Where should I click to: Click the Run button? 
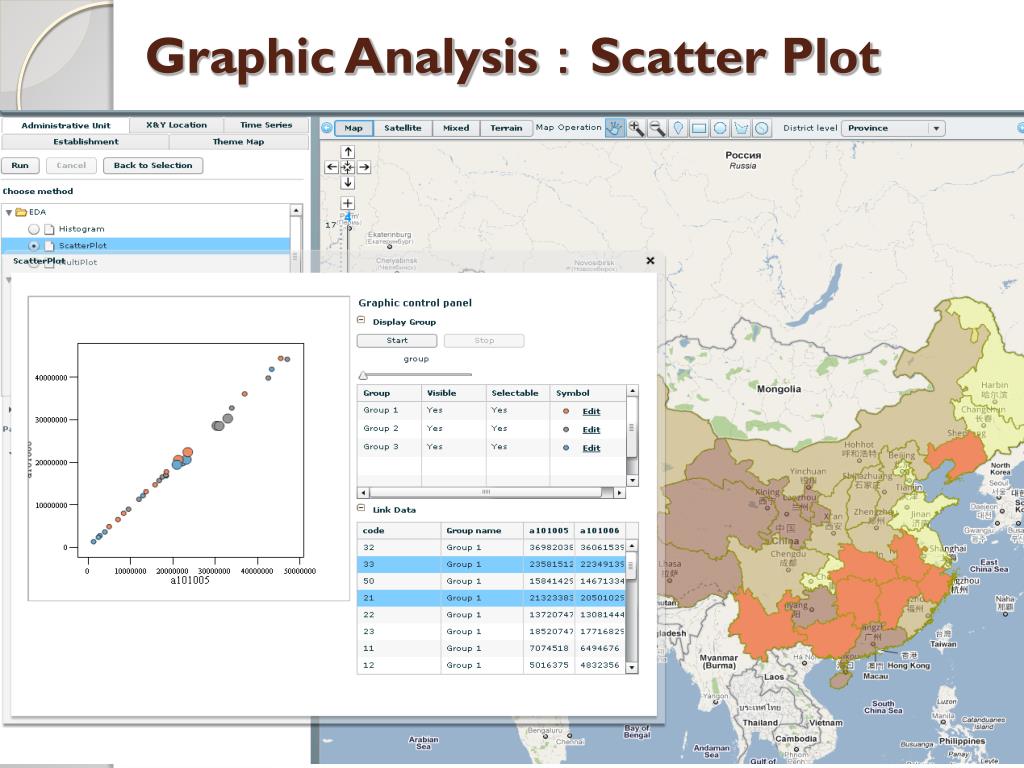(20, 165)
